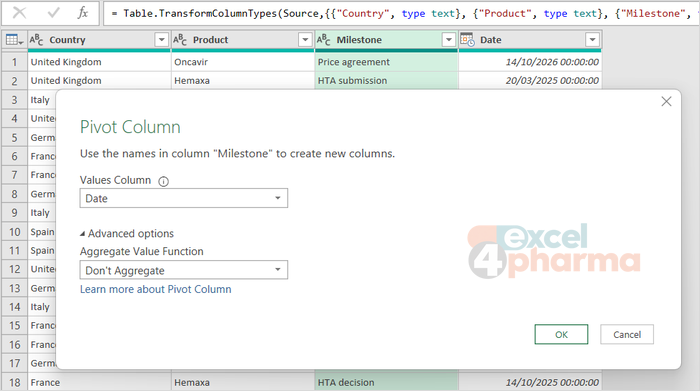Click the Product column text type icon
Screen dimensions: 700x391
[180, 40]
